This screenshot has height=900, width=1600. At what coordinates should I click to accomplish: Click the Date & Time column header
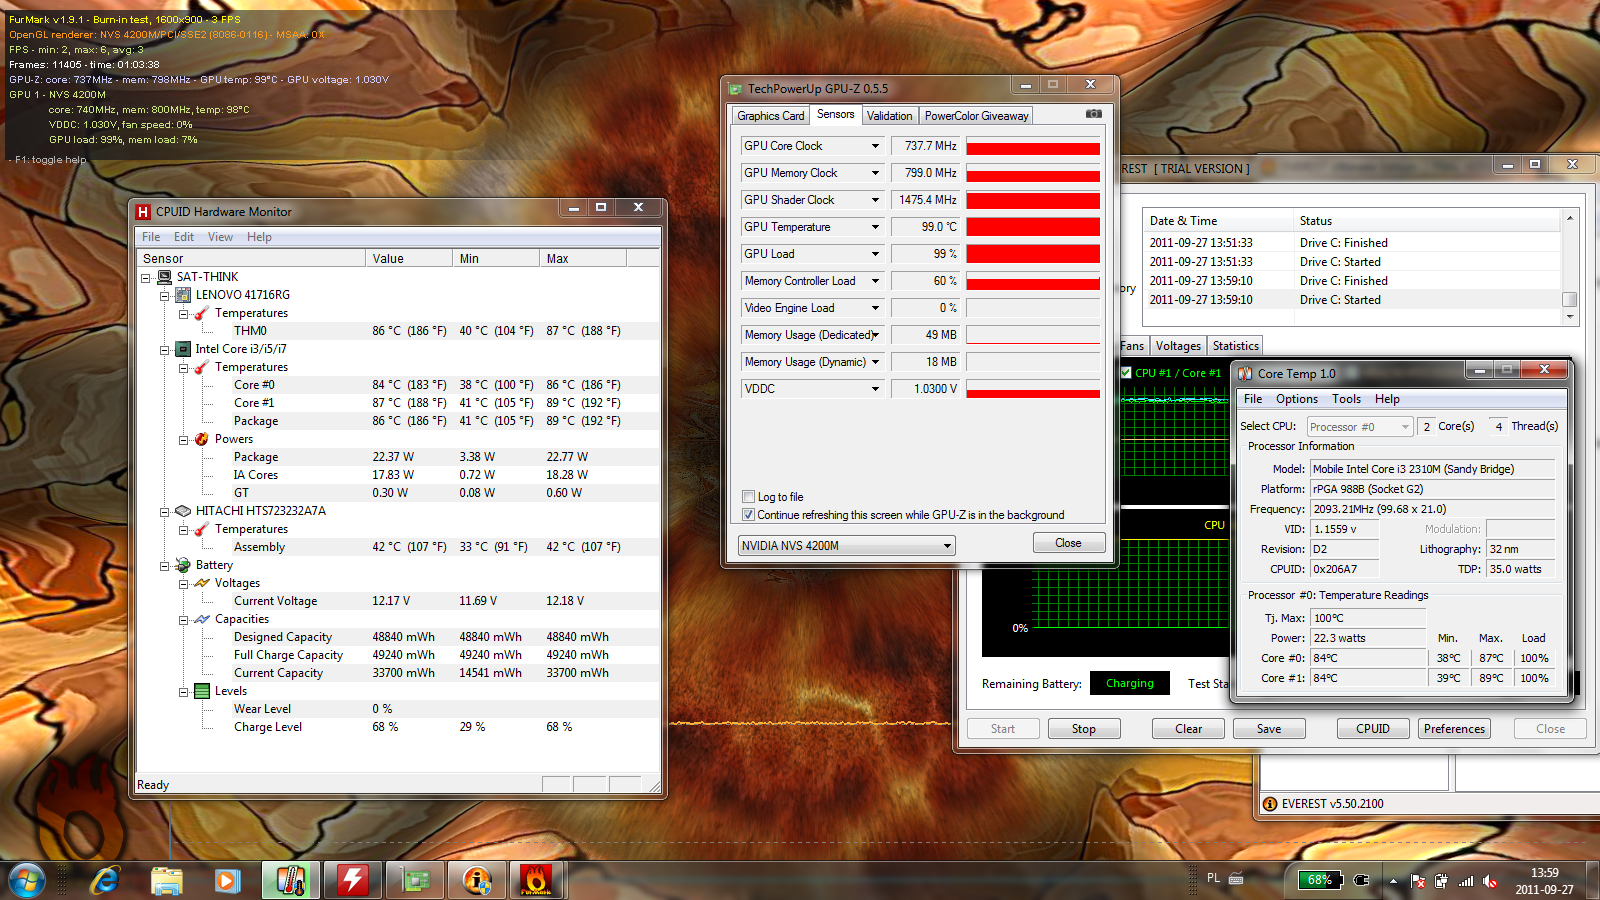(x=1218, y=221)
